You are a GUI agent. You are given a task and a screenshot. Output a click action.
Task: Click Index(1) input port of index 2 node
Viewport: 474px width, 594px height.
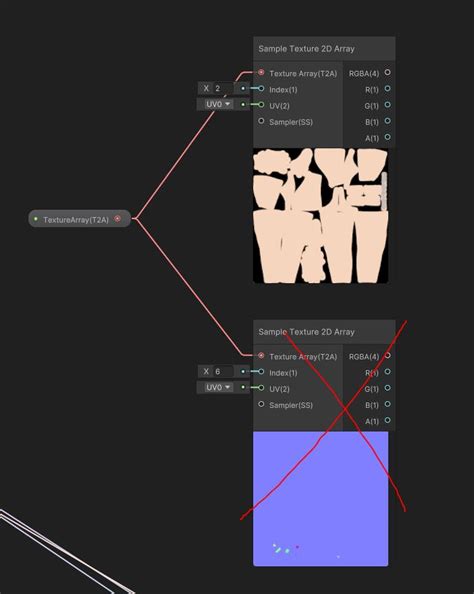(261, 88)
